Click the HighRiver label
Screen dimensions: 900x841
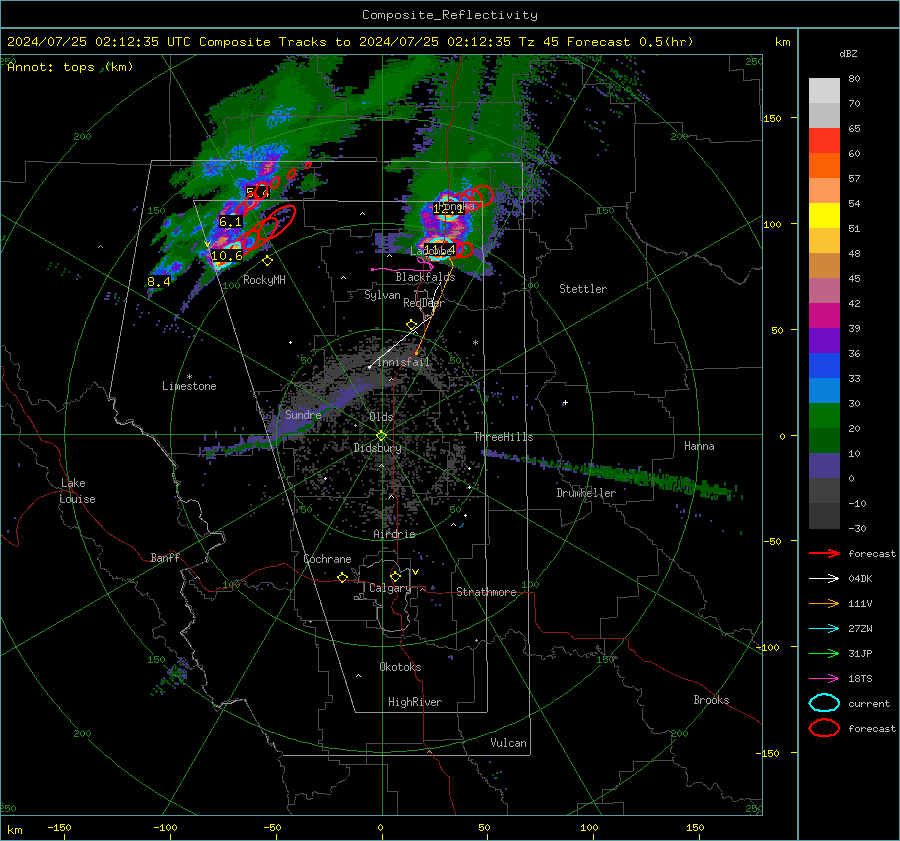[x=415, y=702]
